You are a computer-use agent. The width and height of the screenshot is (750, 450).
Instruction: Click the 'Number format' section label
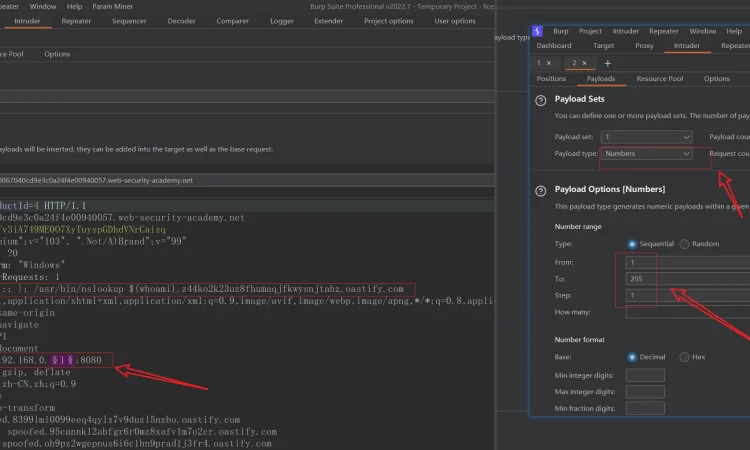pos(579,340)
